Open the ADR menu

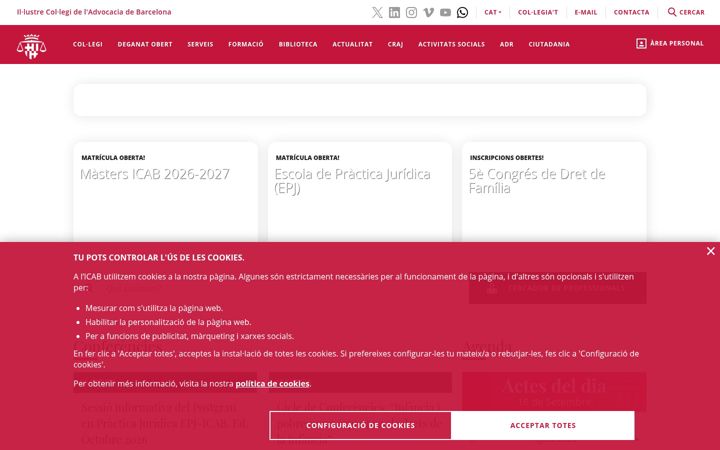pyautogui.click(x=506, y=44)
